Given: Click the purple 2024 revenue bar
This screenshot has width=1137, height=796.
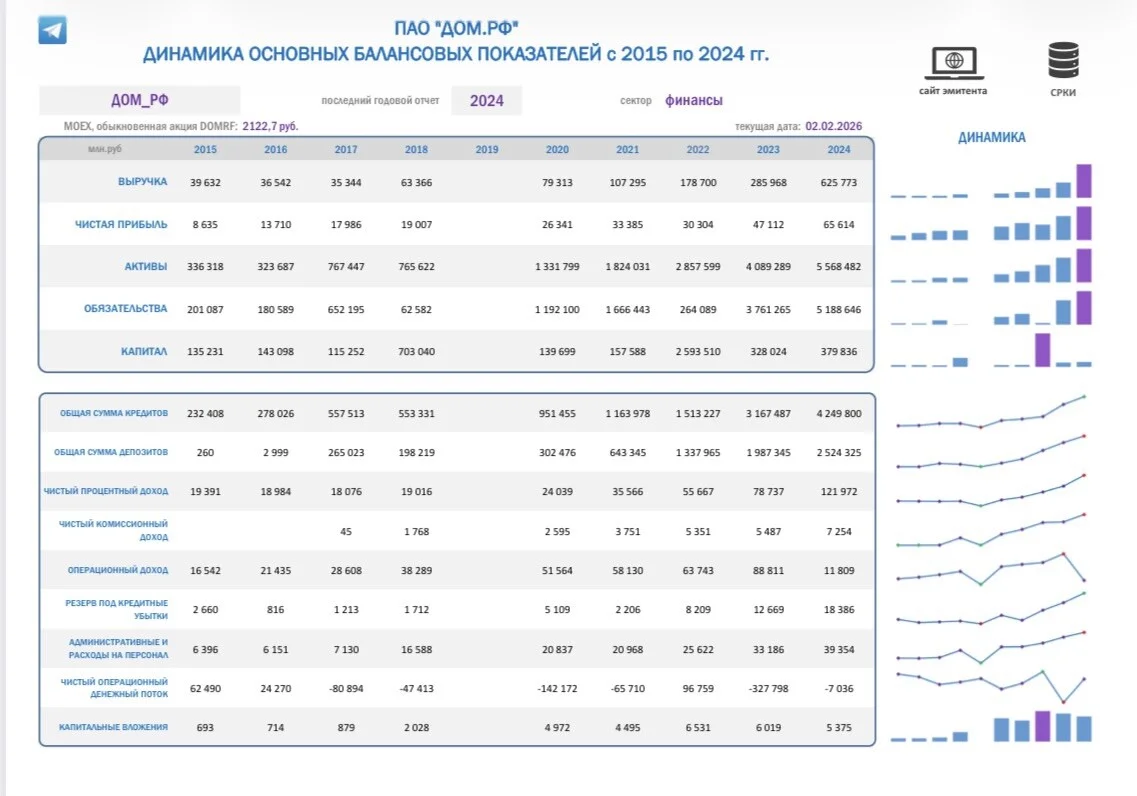Looking at the screenshot, I should (x=1084, y=181).
